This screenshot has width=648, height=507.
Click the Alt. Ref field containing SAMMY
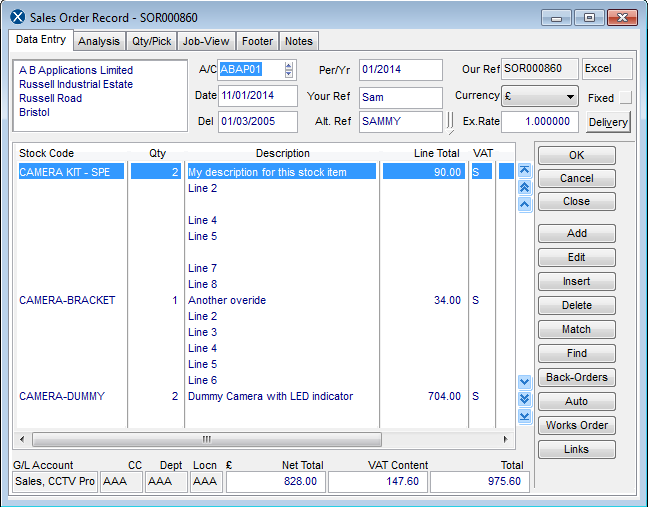pos(400,121)
